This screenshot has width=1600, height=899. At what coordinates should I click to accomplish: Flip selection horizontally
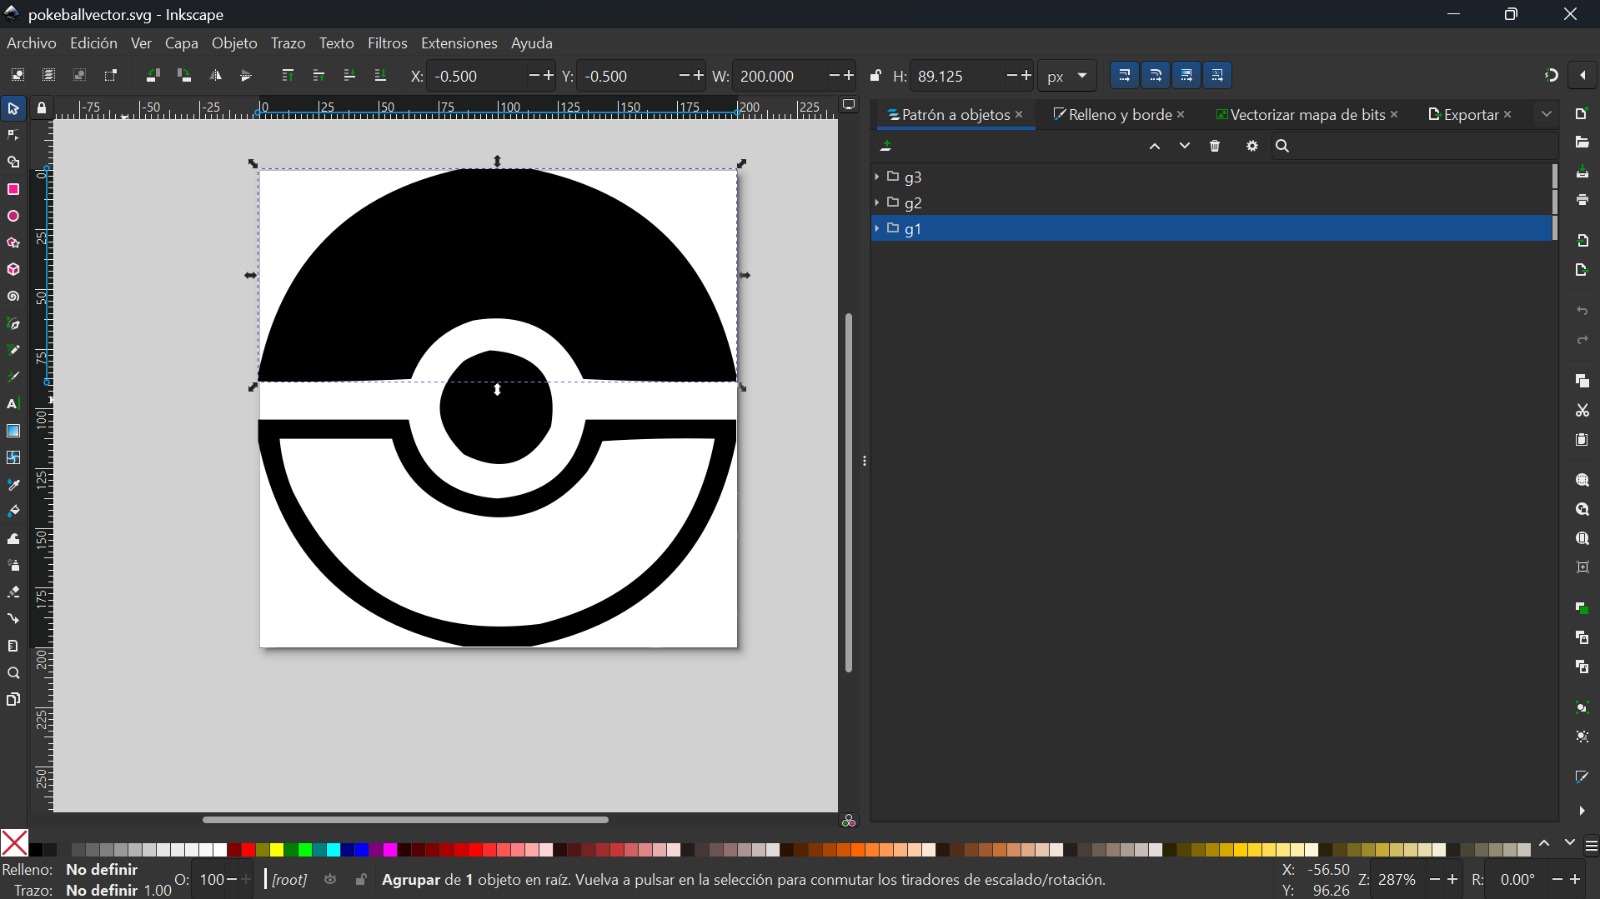coord(215,76)
